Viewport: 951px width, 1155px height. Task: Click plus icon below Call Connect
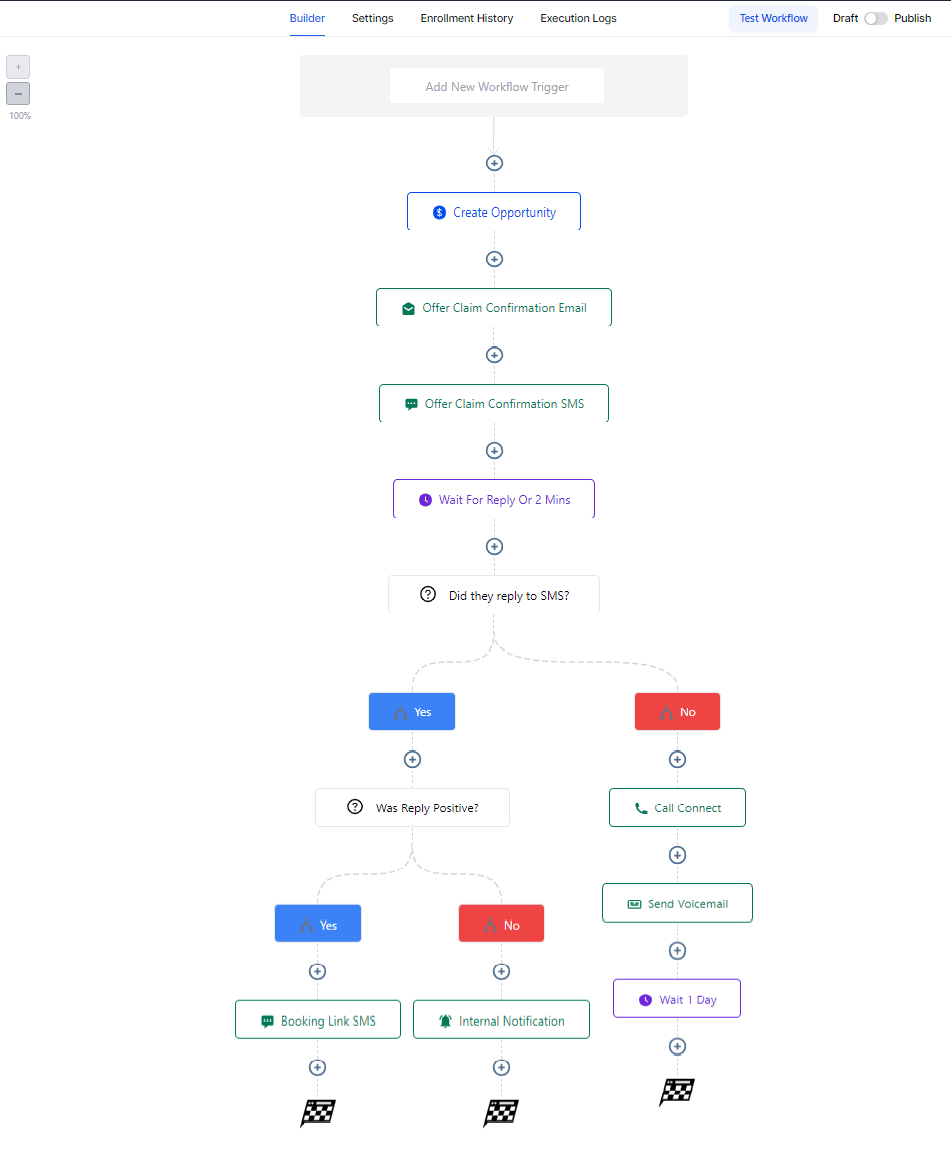[x=678, y=855]
